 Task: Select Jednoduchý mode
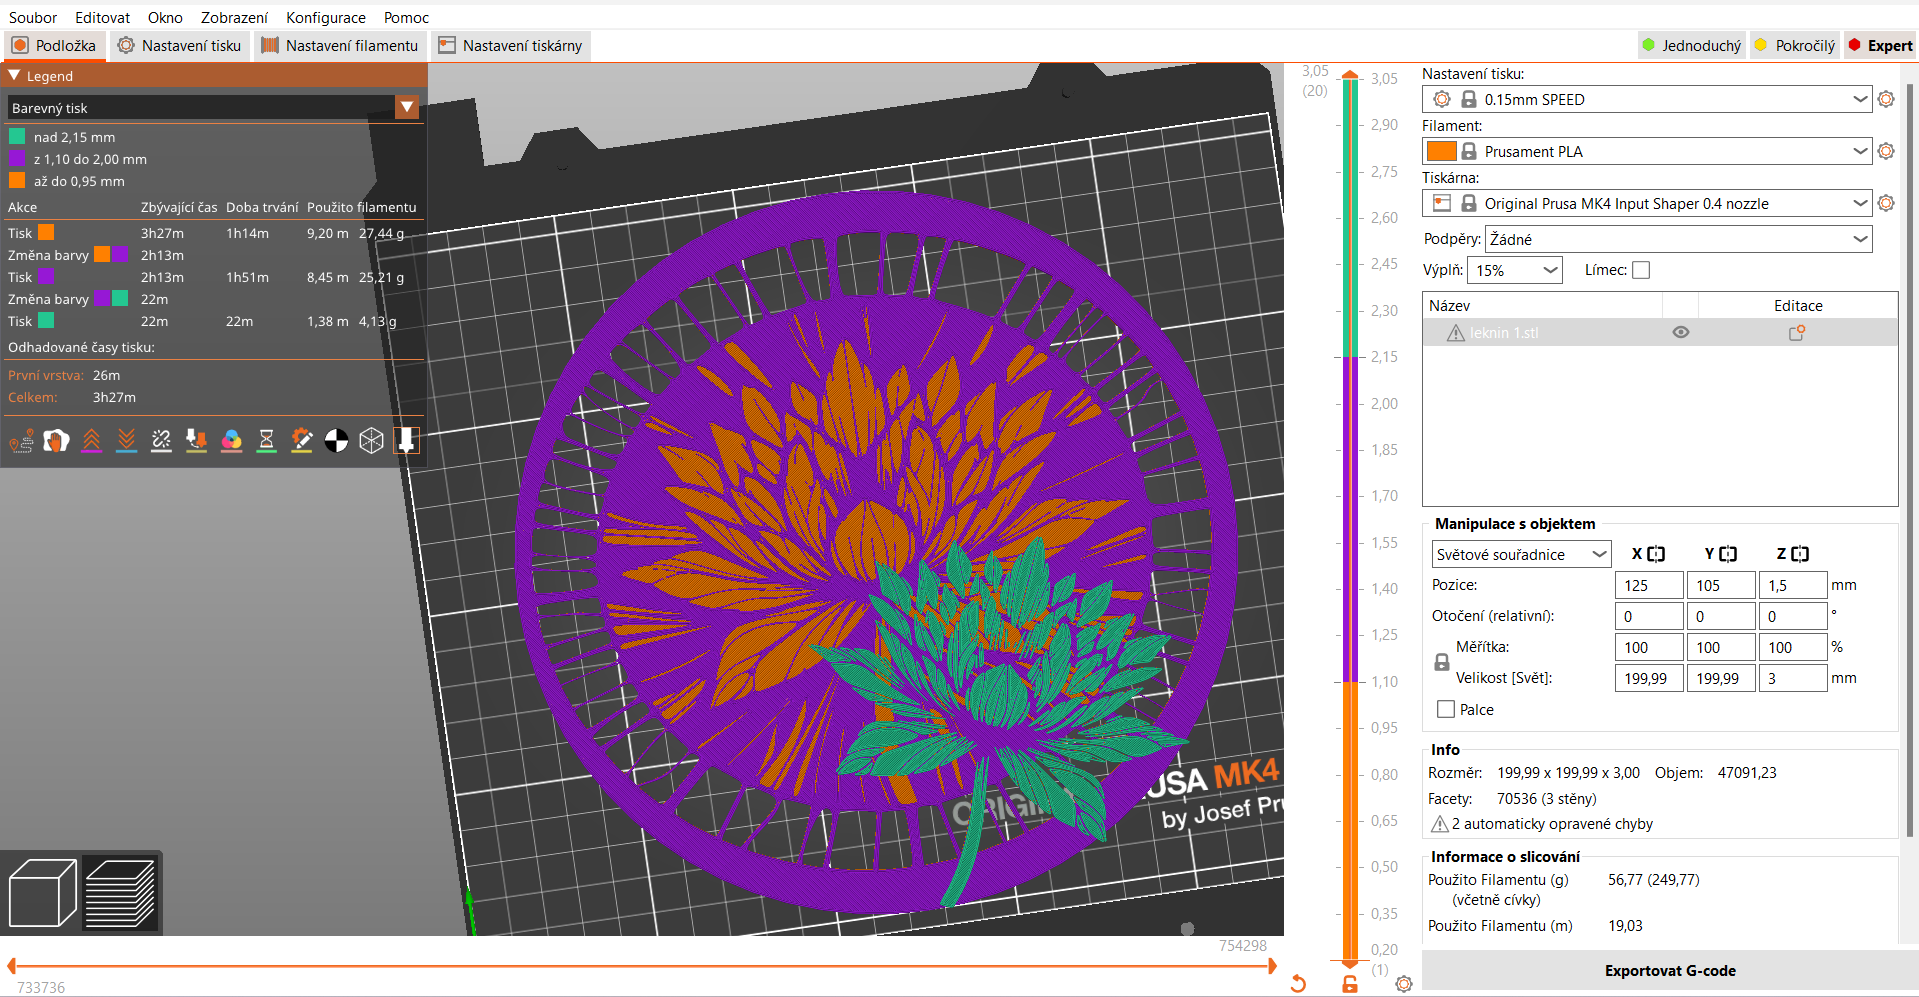[1692, 45]
